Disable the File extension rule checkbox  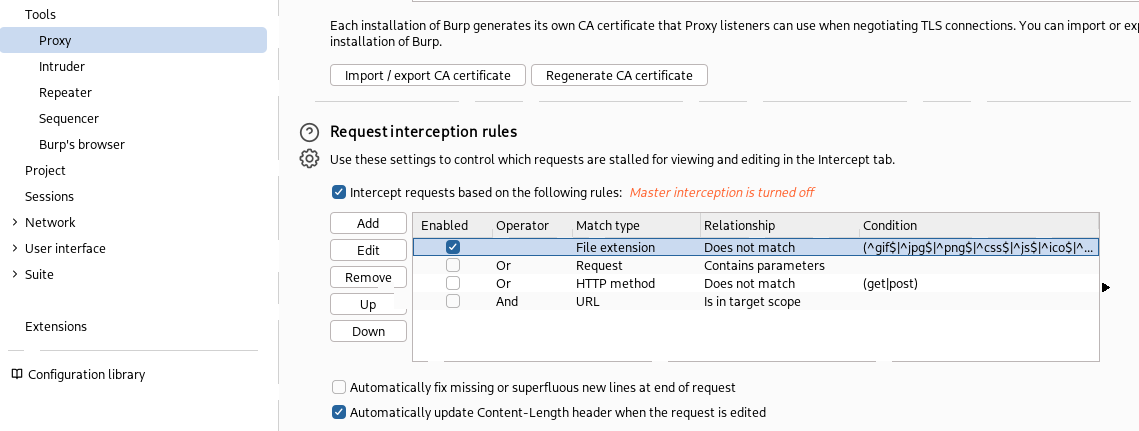pyautogui.click(x=453, y=247)
